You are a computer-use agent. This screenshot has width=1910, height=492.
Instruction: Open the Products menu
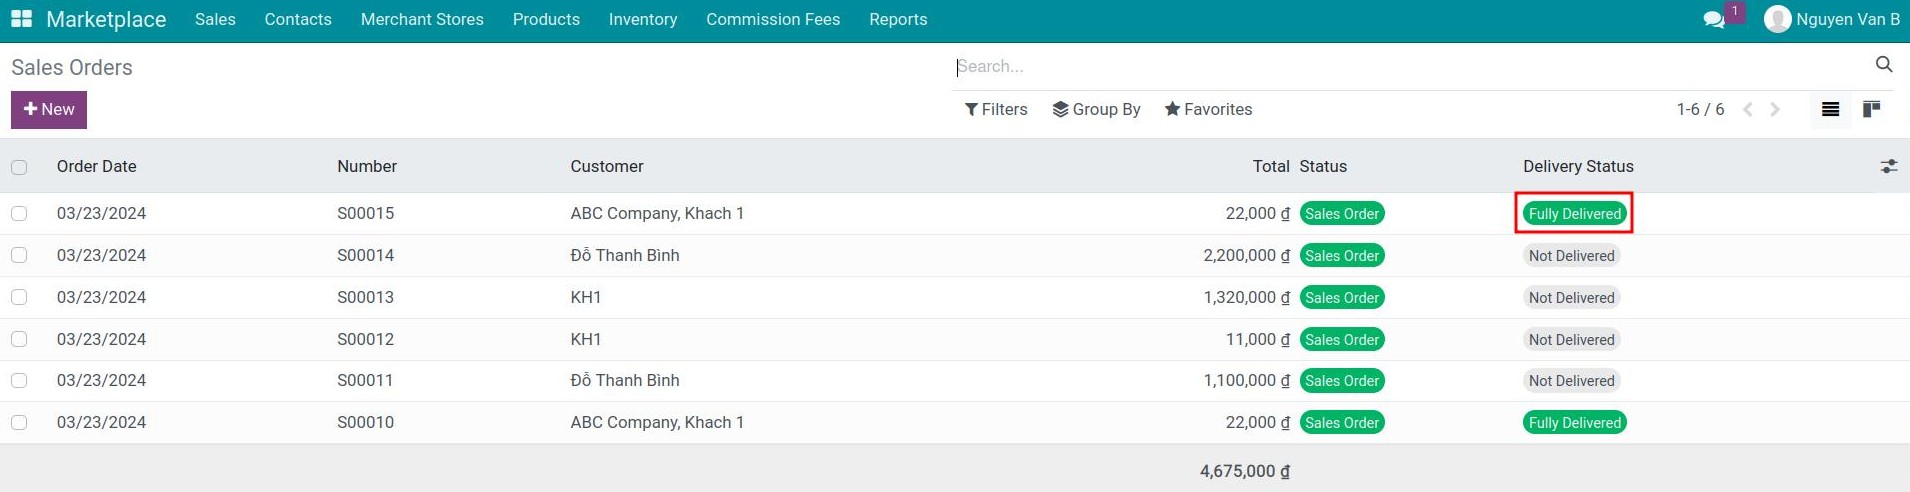(546, 19)
